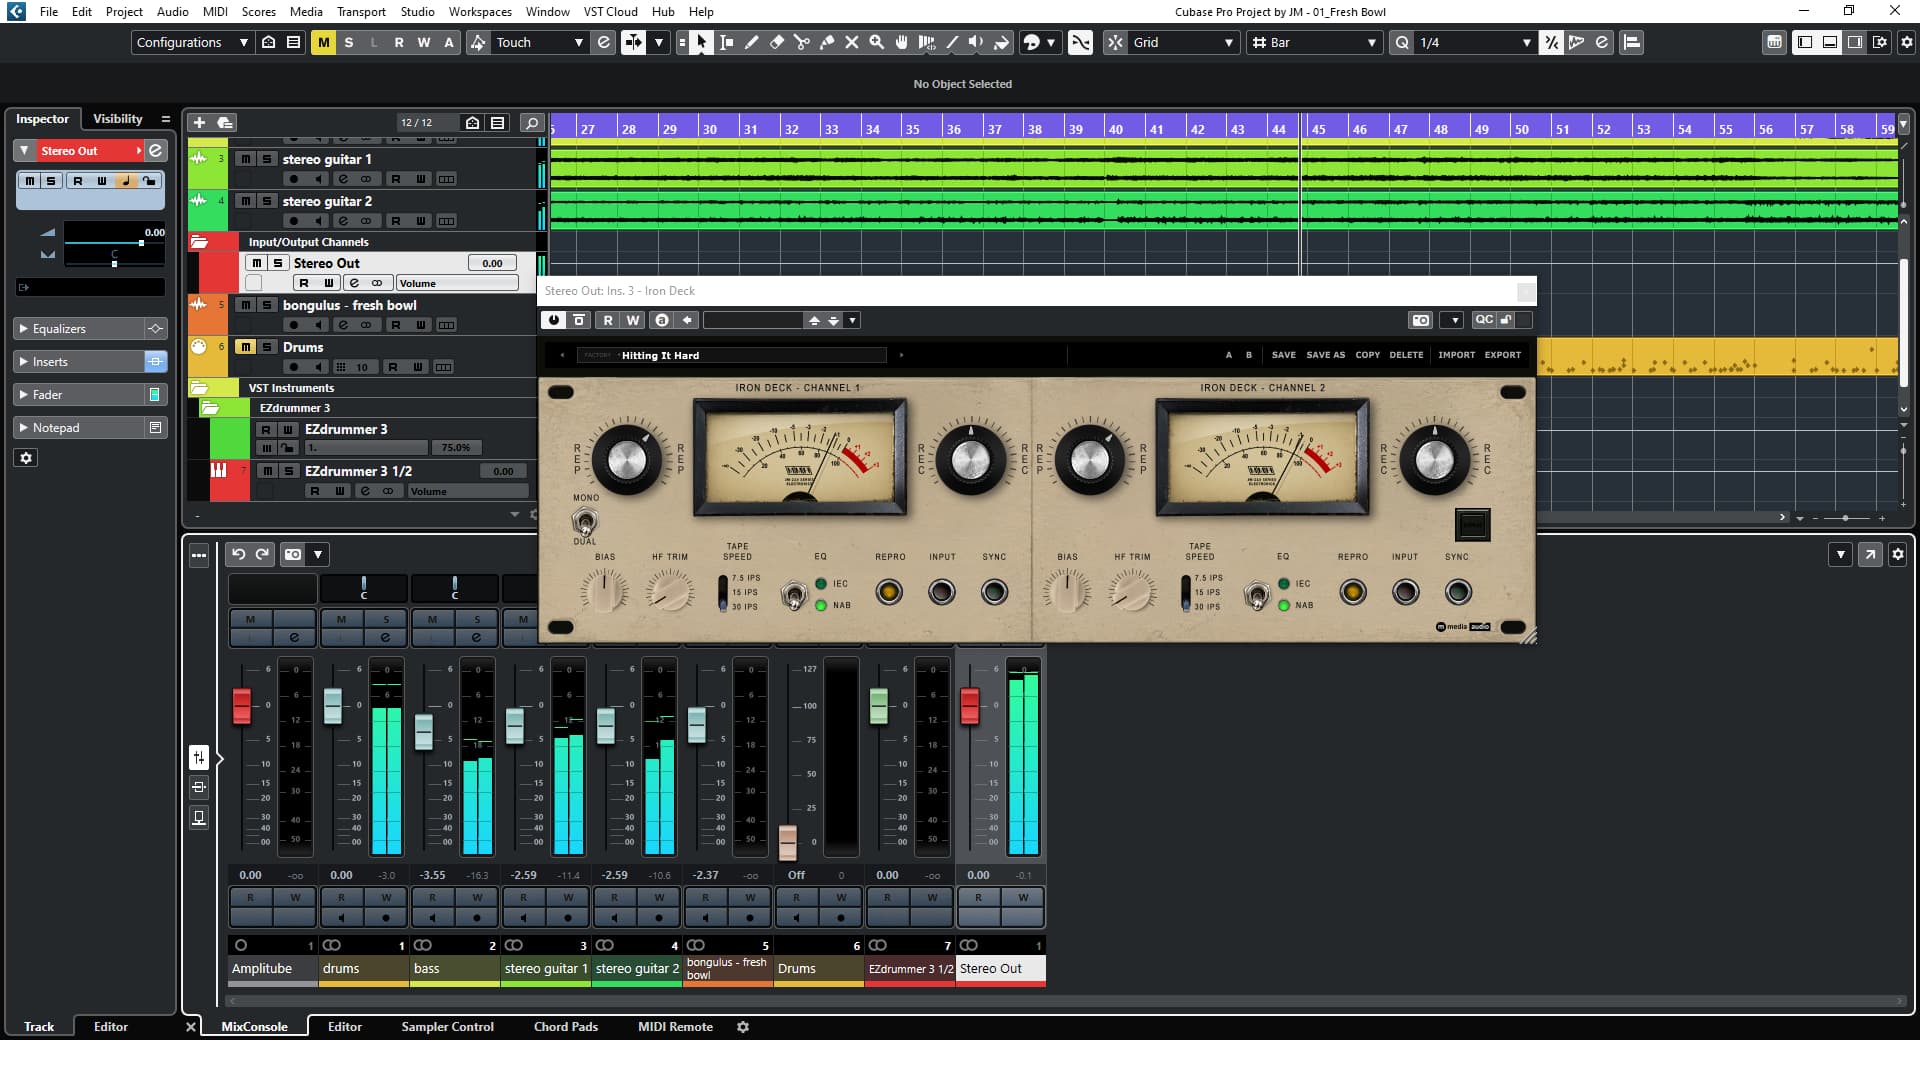Click Edit Channel Settings 'e' for Stereo Out in Inspector
The width and height of the screenshot is (1920, 1080).
coord(156,150)
